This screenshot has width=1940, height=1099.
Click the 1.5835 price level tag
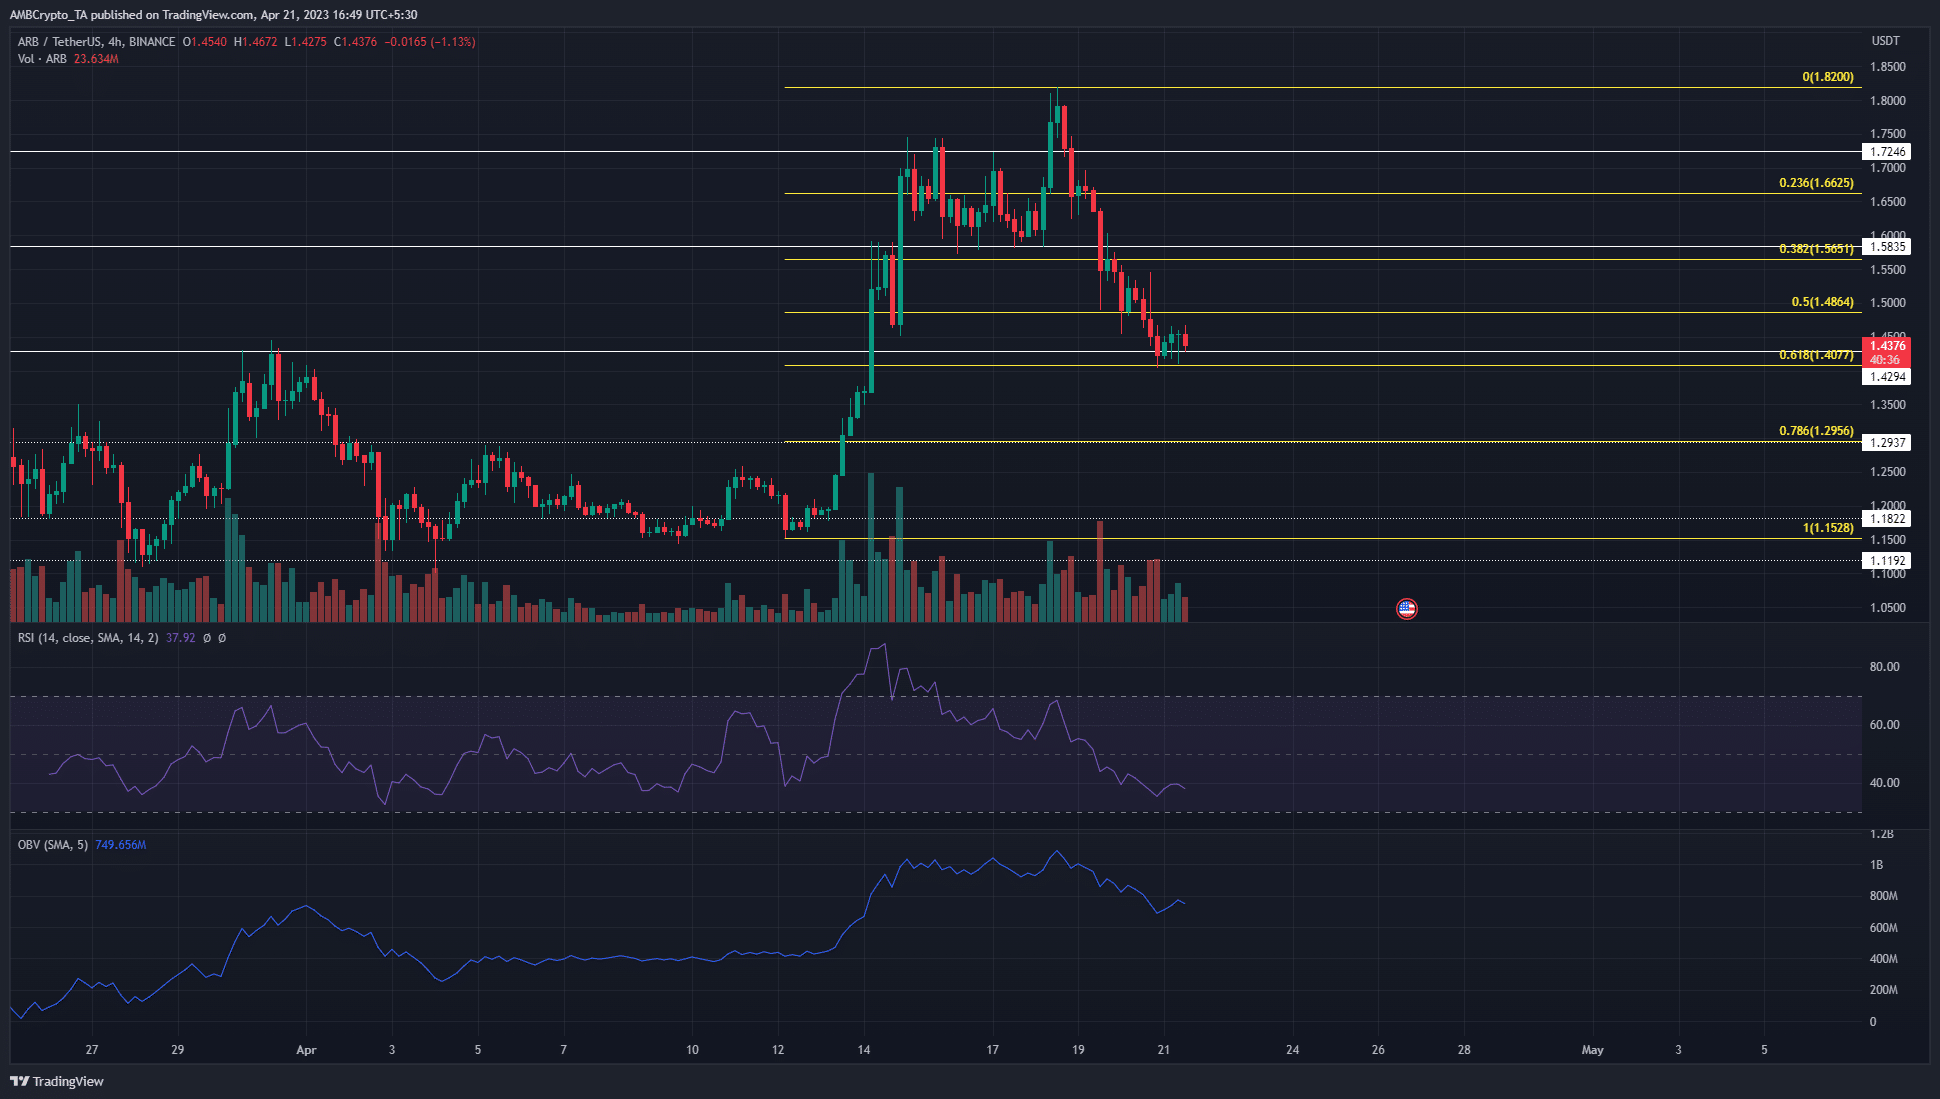1886,247
